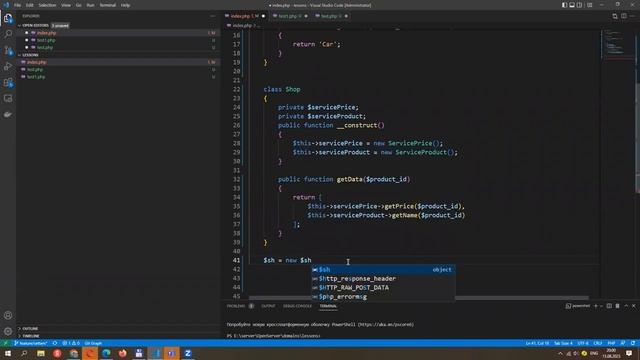Viewport: 640px width, 360px height.
Task: Open the Manage gear icon
Action: pyautogui.click(x=8, y=331)
